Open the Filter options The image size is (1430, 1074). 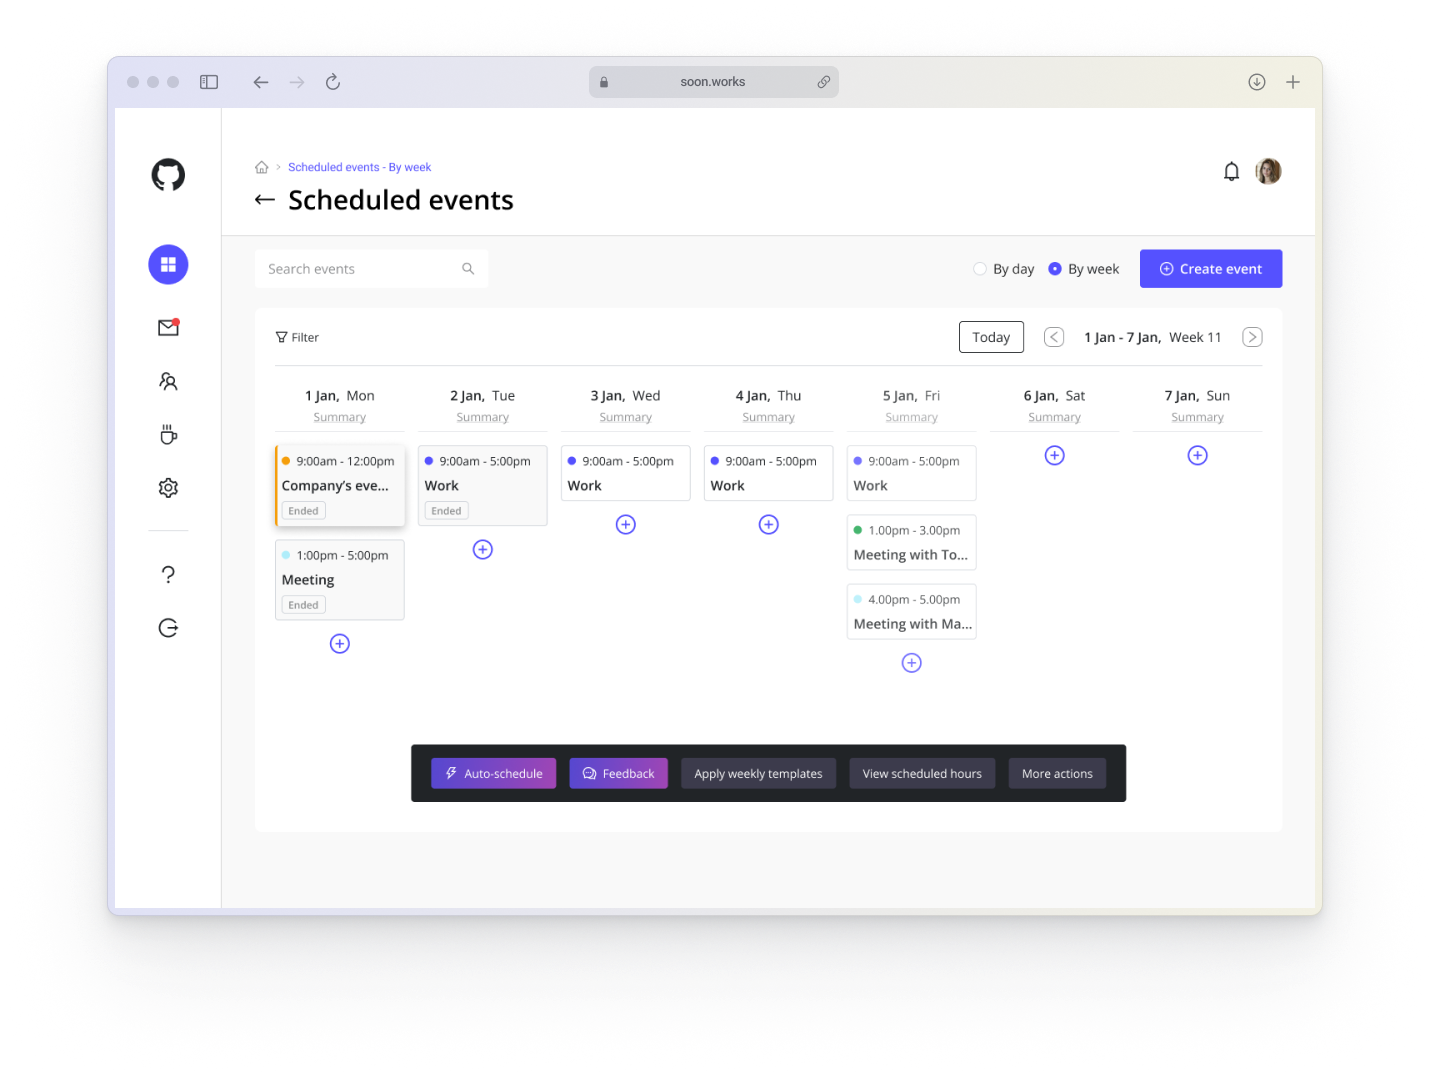pos(297,338)
